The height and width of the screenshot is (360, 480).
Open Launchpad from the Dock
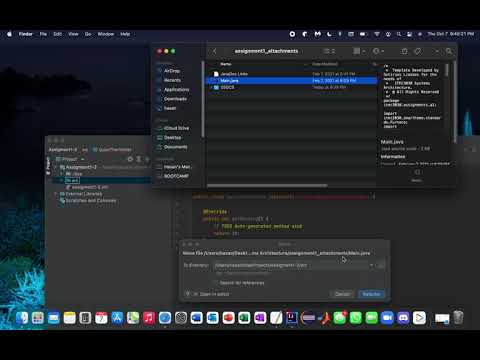[38, 318]
